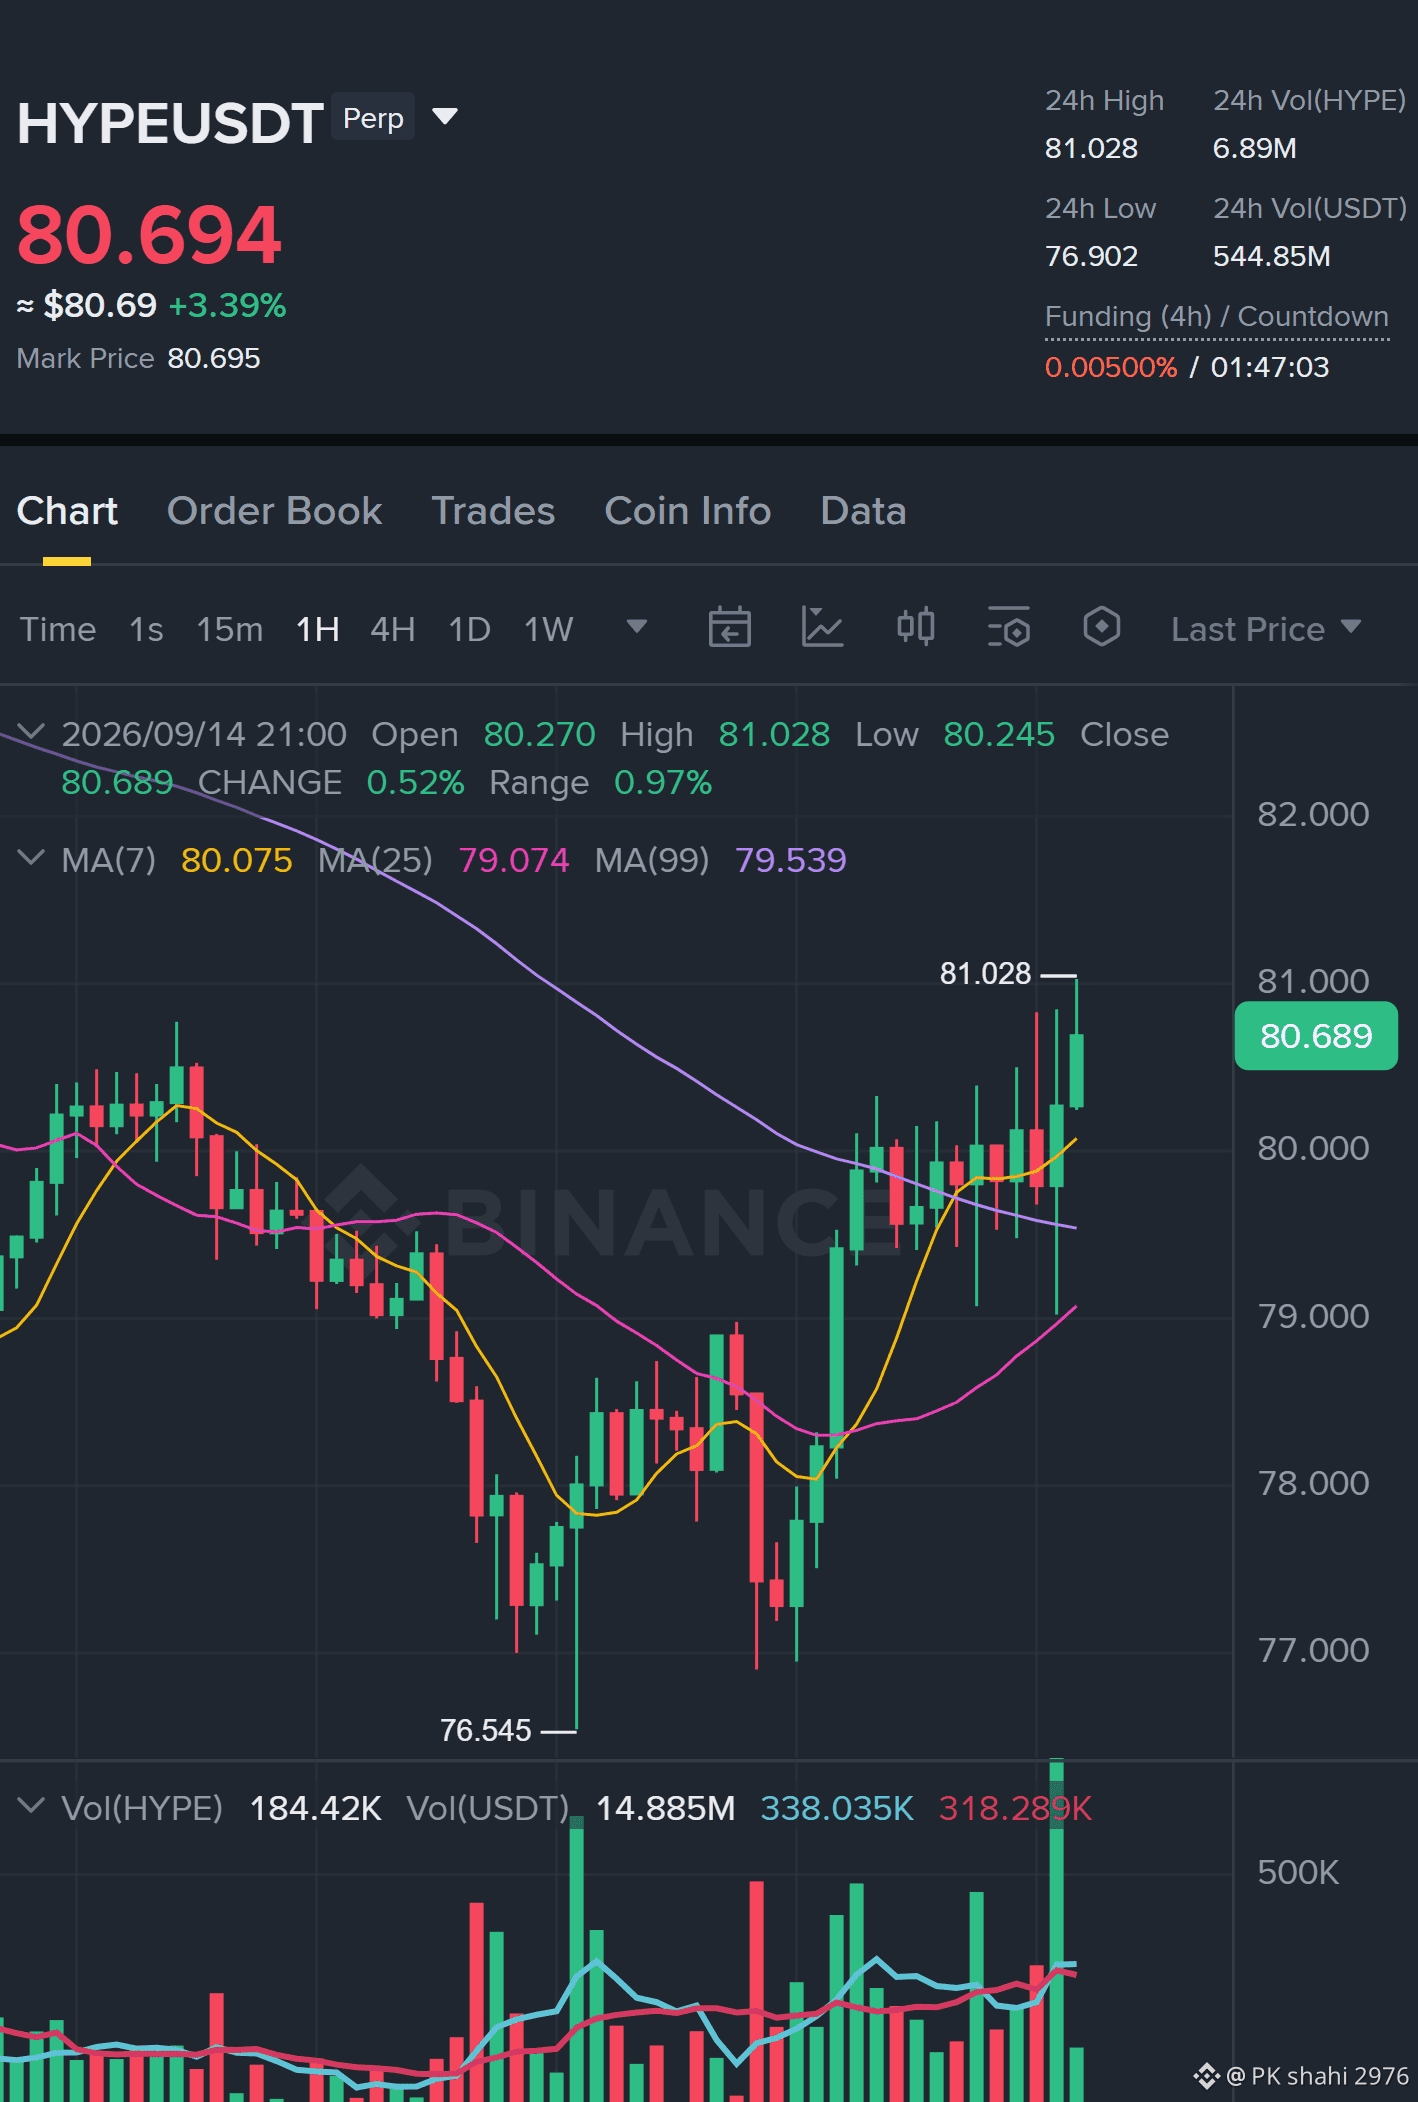
Task: Collapse the MA indicator legend
Action: click(x=32, y=858)
